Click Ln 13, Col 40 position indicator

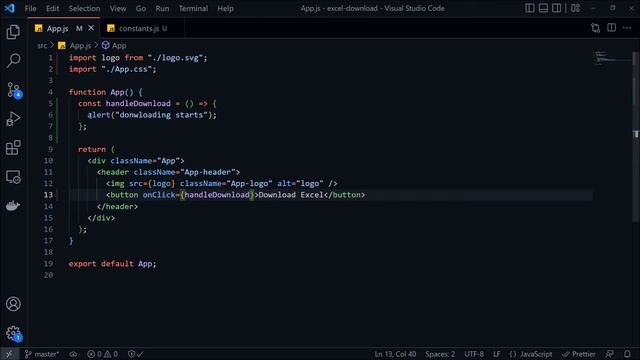[395, 354]
